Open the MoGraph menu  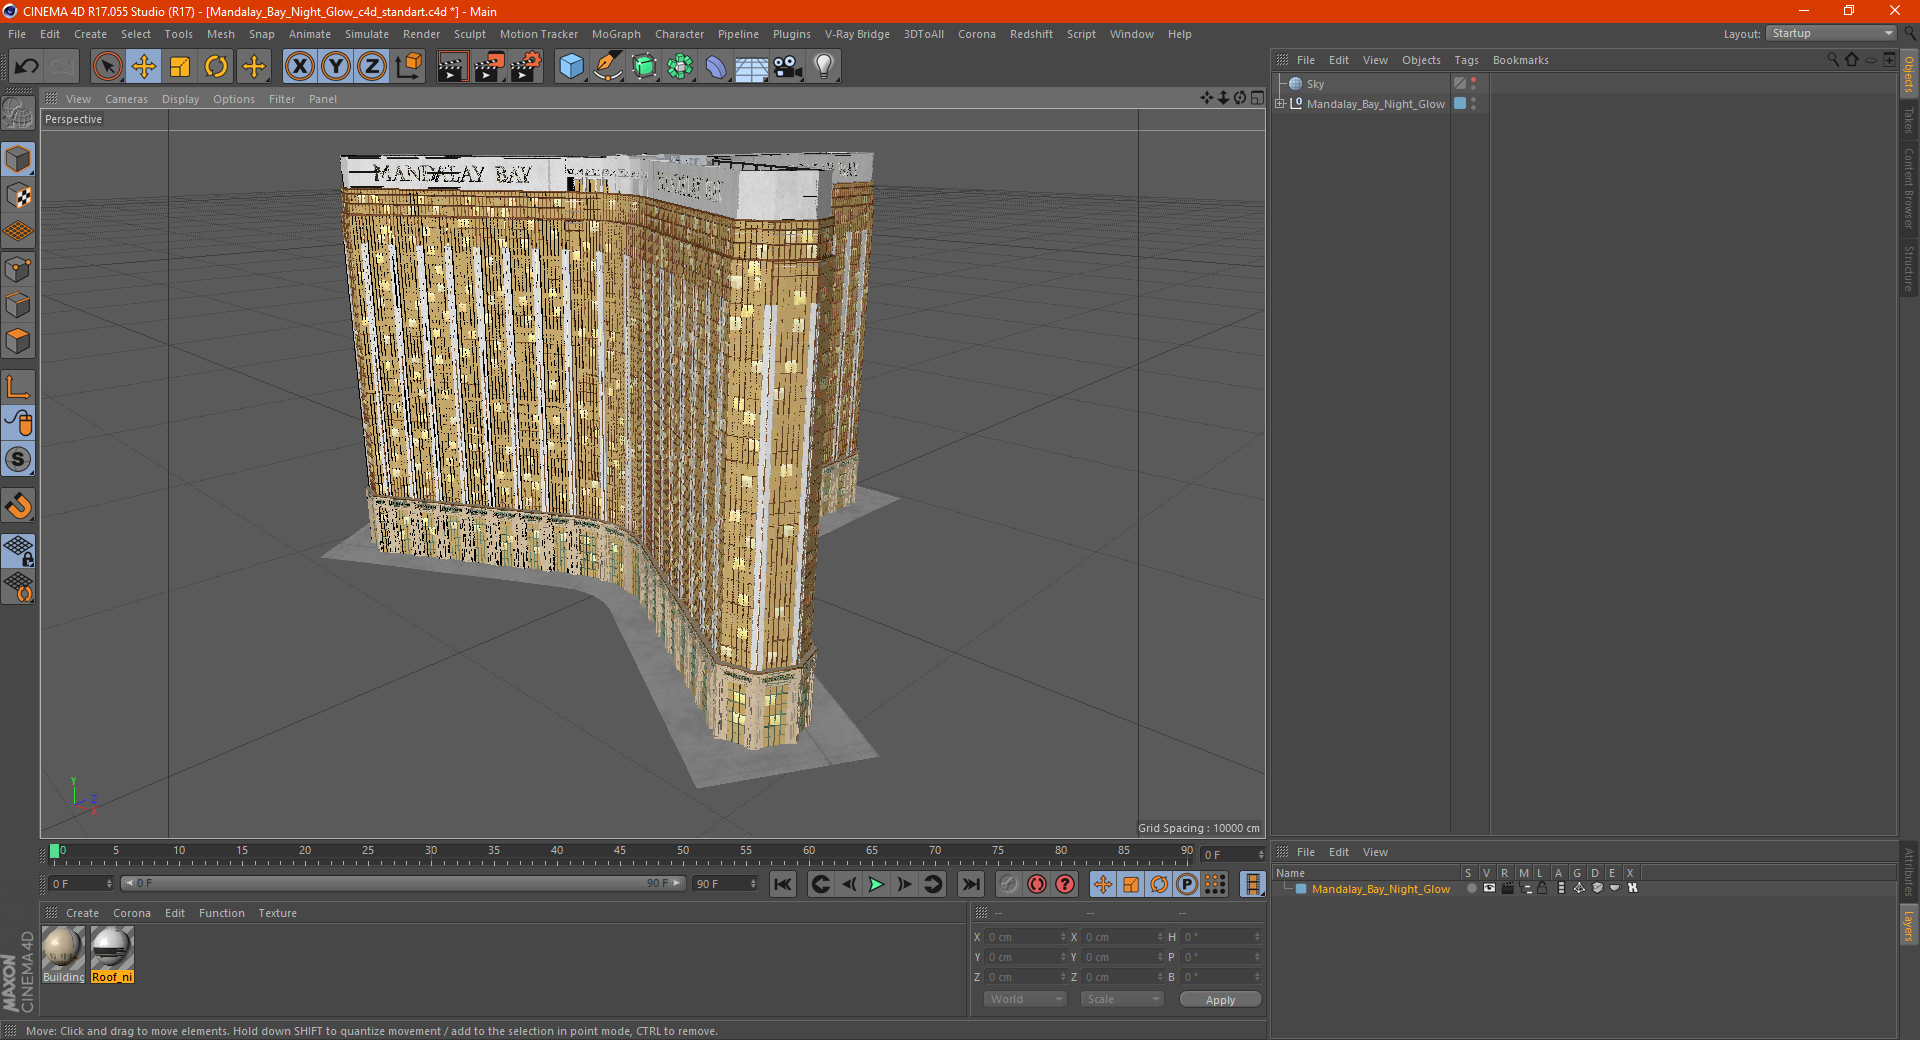[x=616, y=34]
